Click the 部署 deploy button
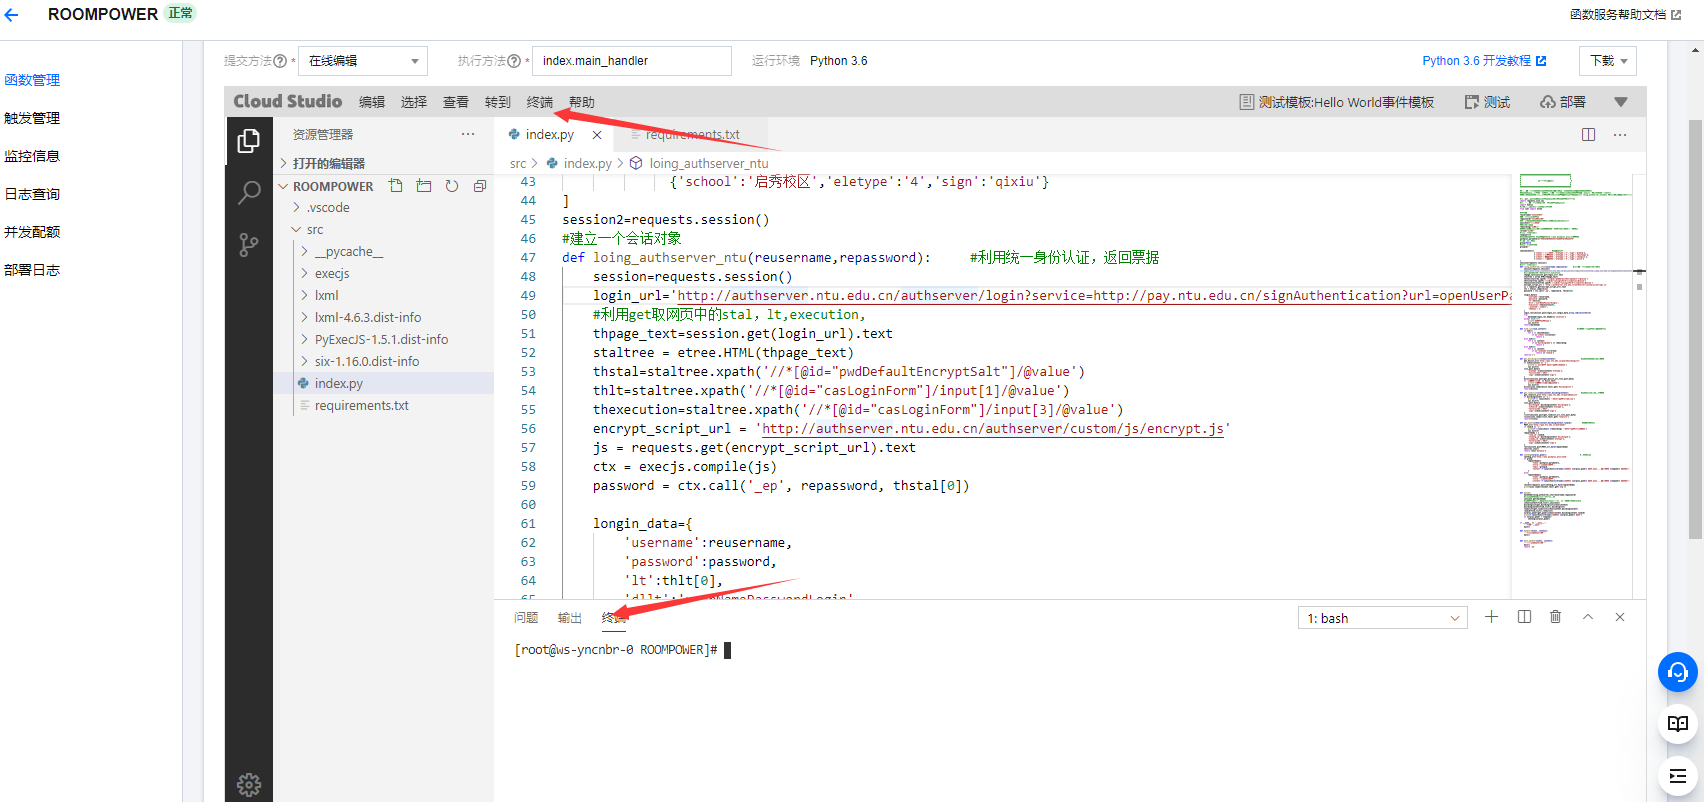The image size is (1704, 802). click(x=1563, y=102)
